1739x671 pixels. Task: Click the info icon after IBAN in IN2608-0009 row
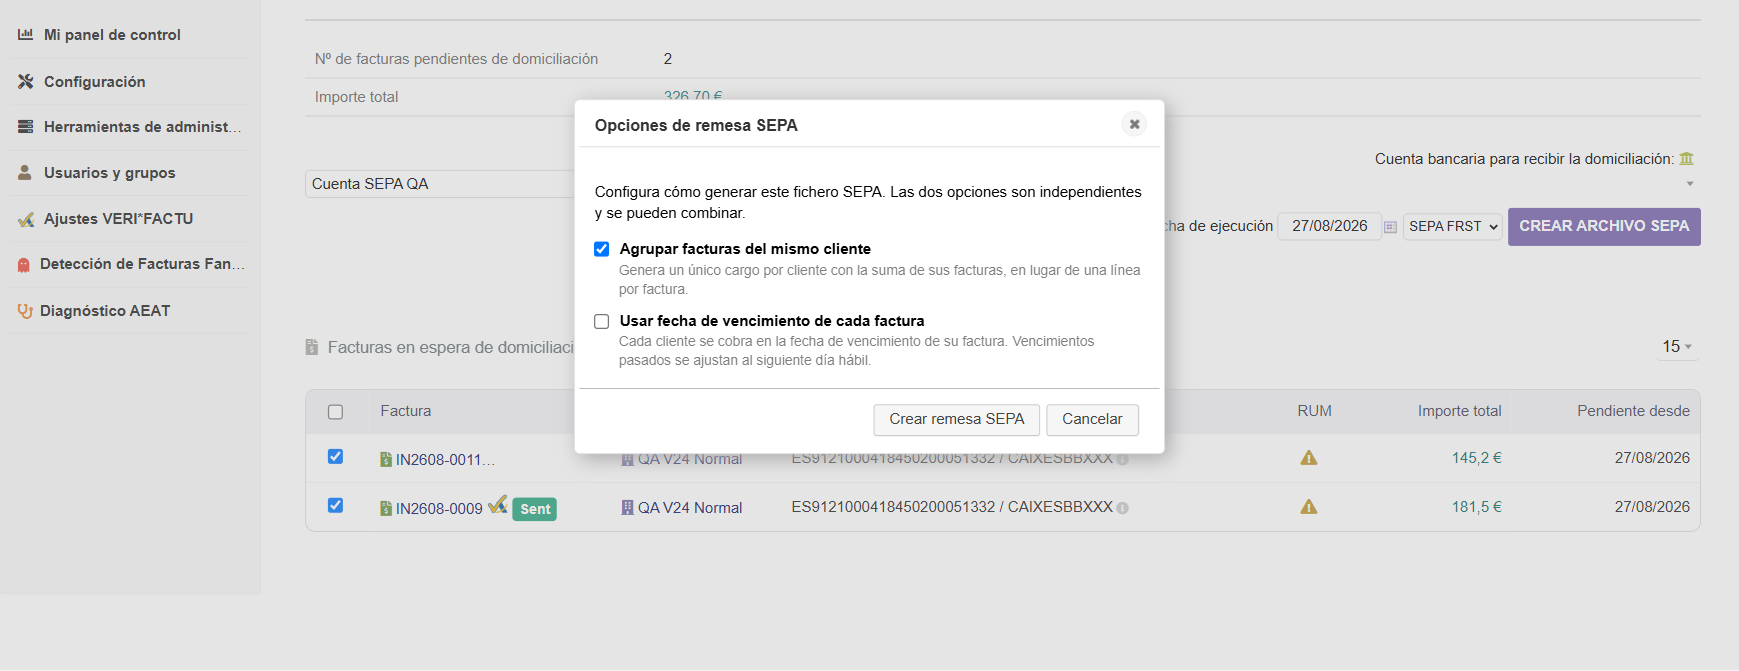[1122, 508]
